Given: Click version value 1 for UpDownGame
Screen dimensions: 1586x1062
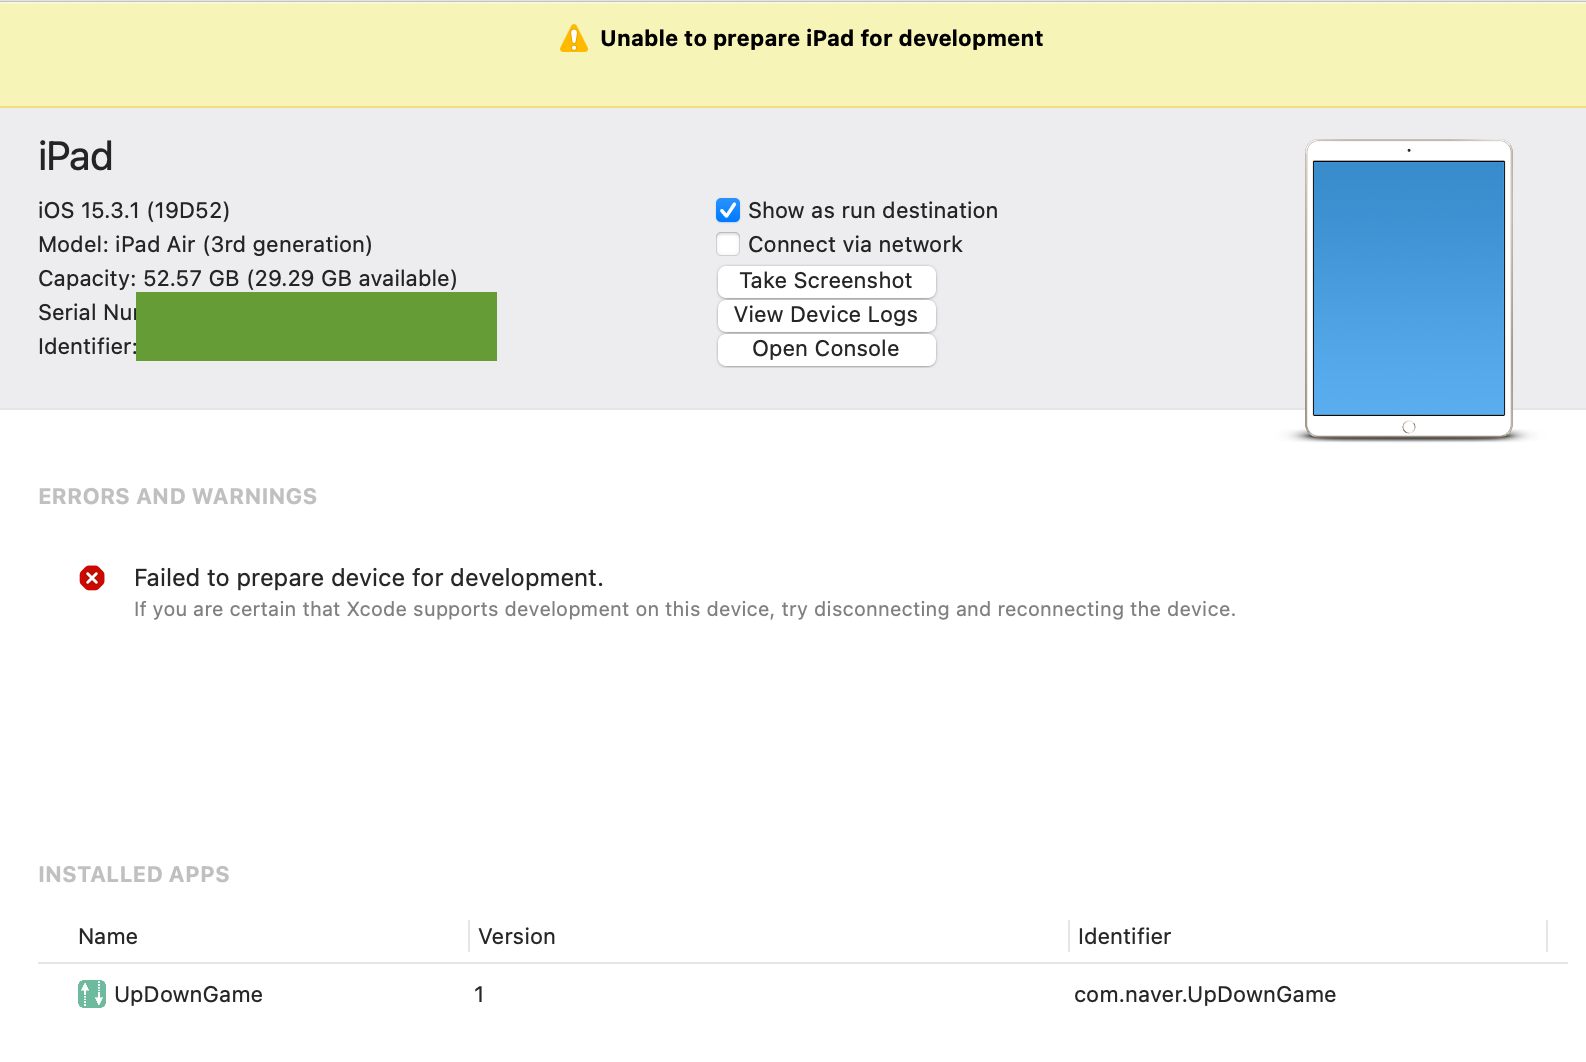Looking at the screenshot, I should [479, 994].
